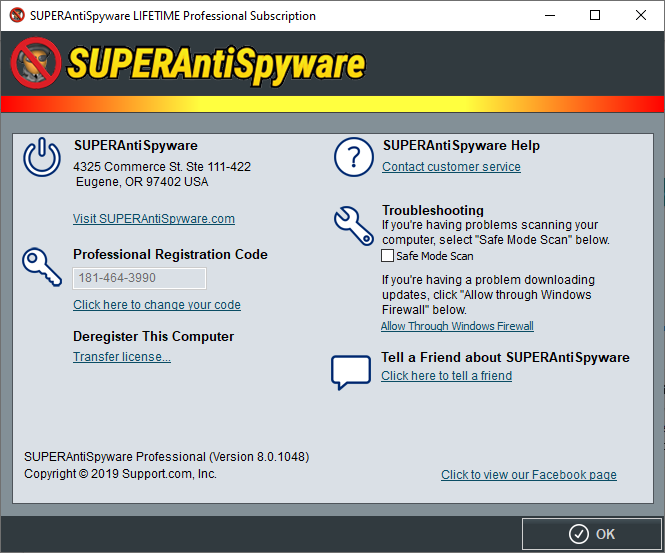Click the app icon in the title bar
This screenshot has width=665, height=553.
pos(17,15)
